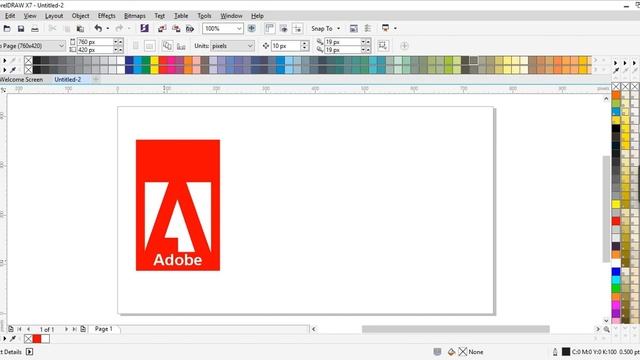This screenshot has height=360, width=640.
Task: Open the Window menu
Action: click(231, 16)
